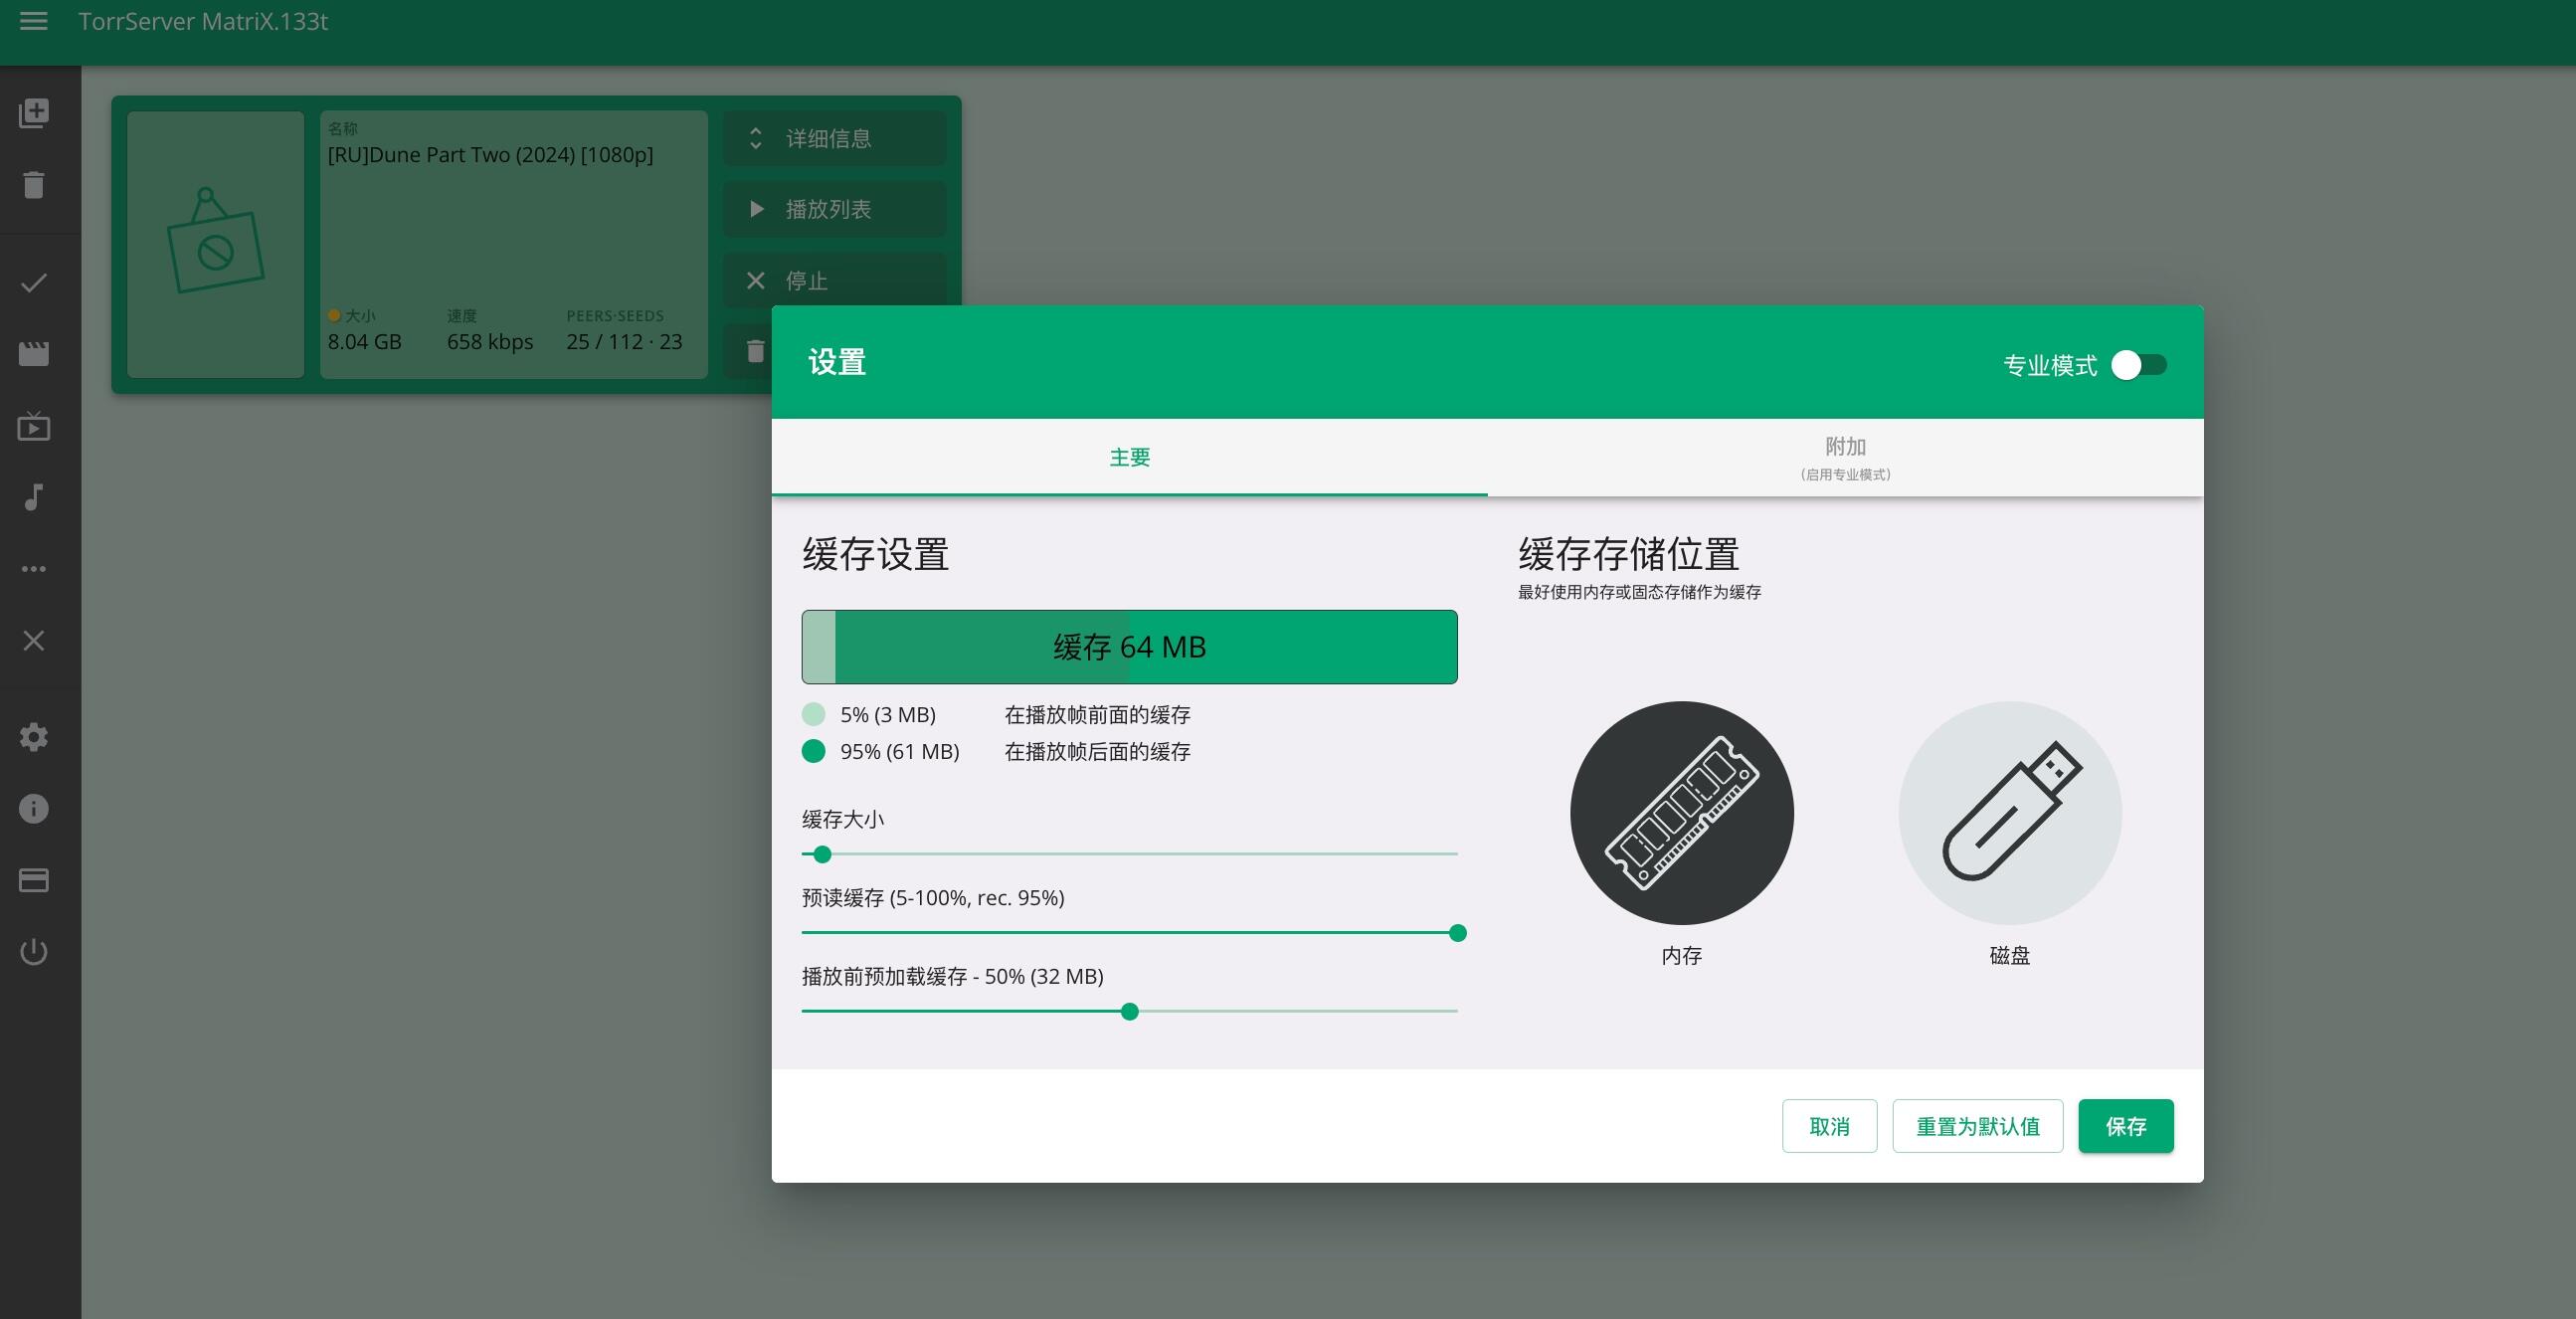Expand 详细信息 on the Dune torrent card
Image resolution: width=2576 pixels, height=1319 pixels.
[834, 138]
